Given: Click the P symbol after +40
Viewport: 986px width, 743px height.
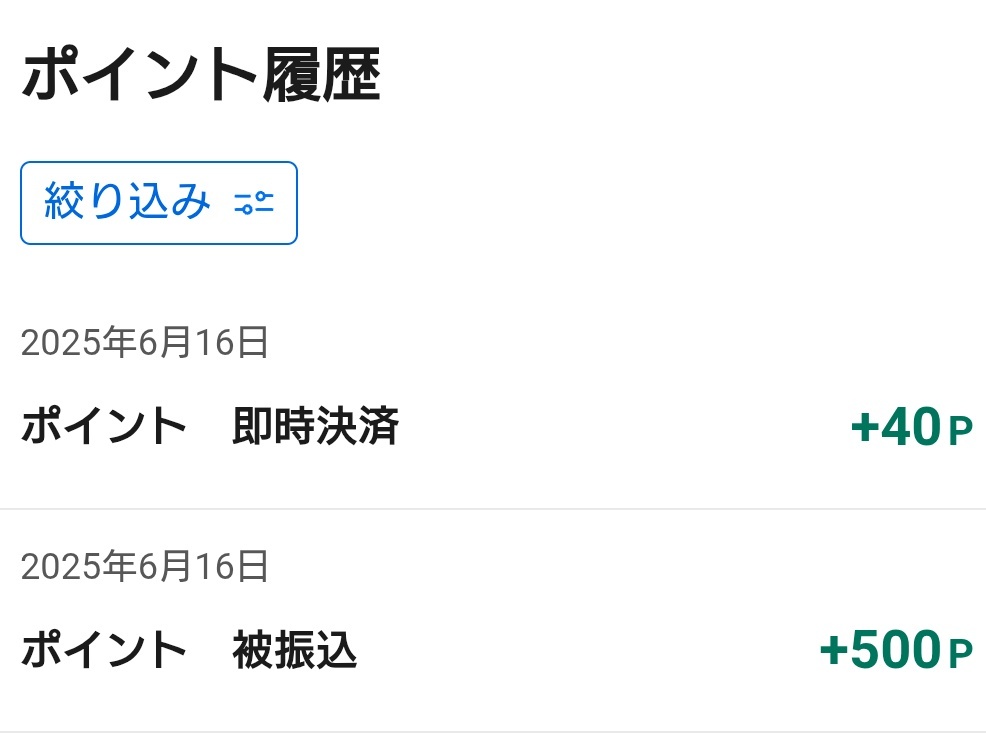Looking at the screenshot, I should [960, 432].
